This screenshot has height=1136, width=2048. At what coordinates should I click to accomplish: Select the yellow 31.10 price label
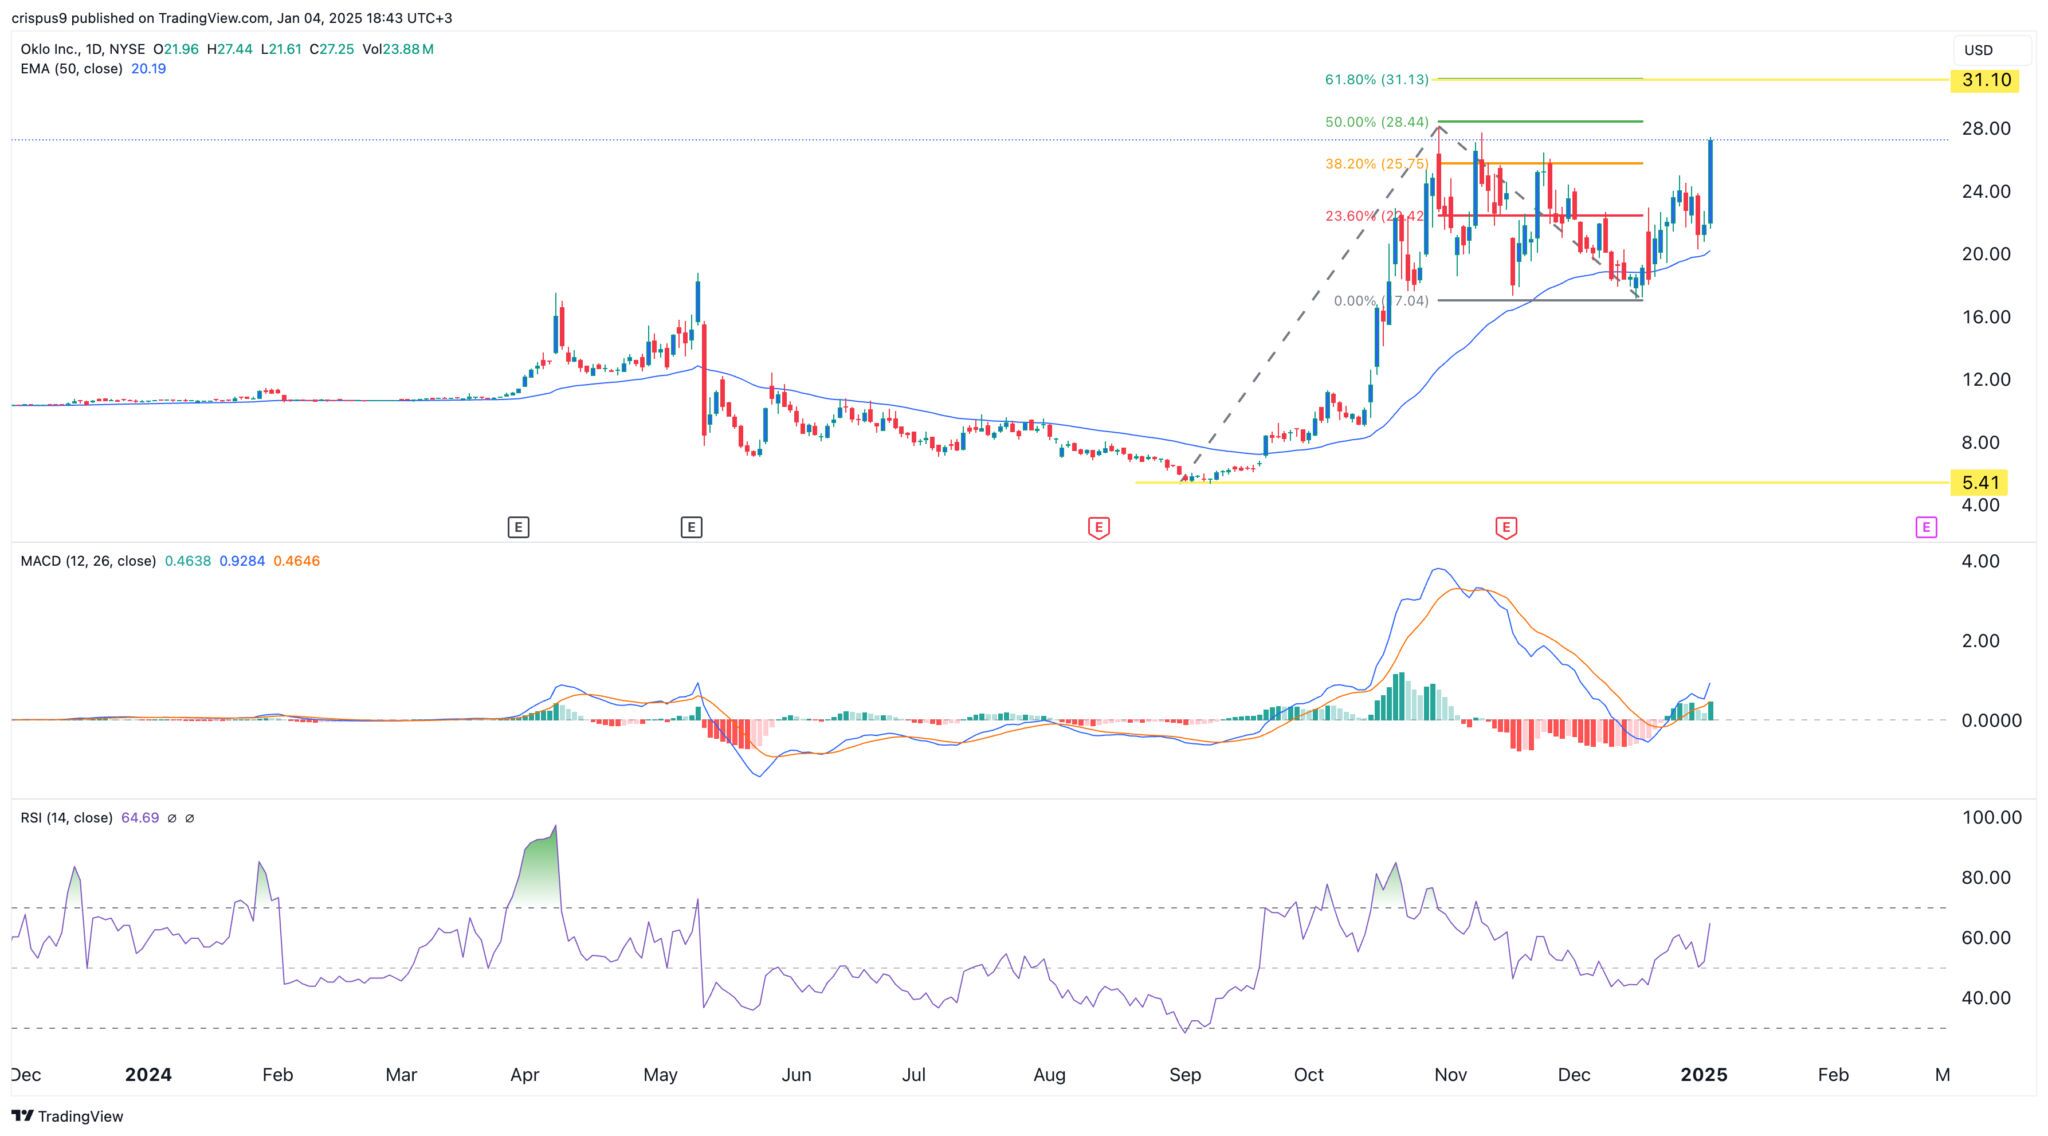pyautogui.click(x=1985, y=80)
